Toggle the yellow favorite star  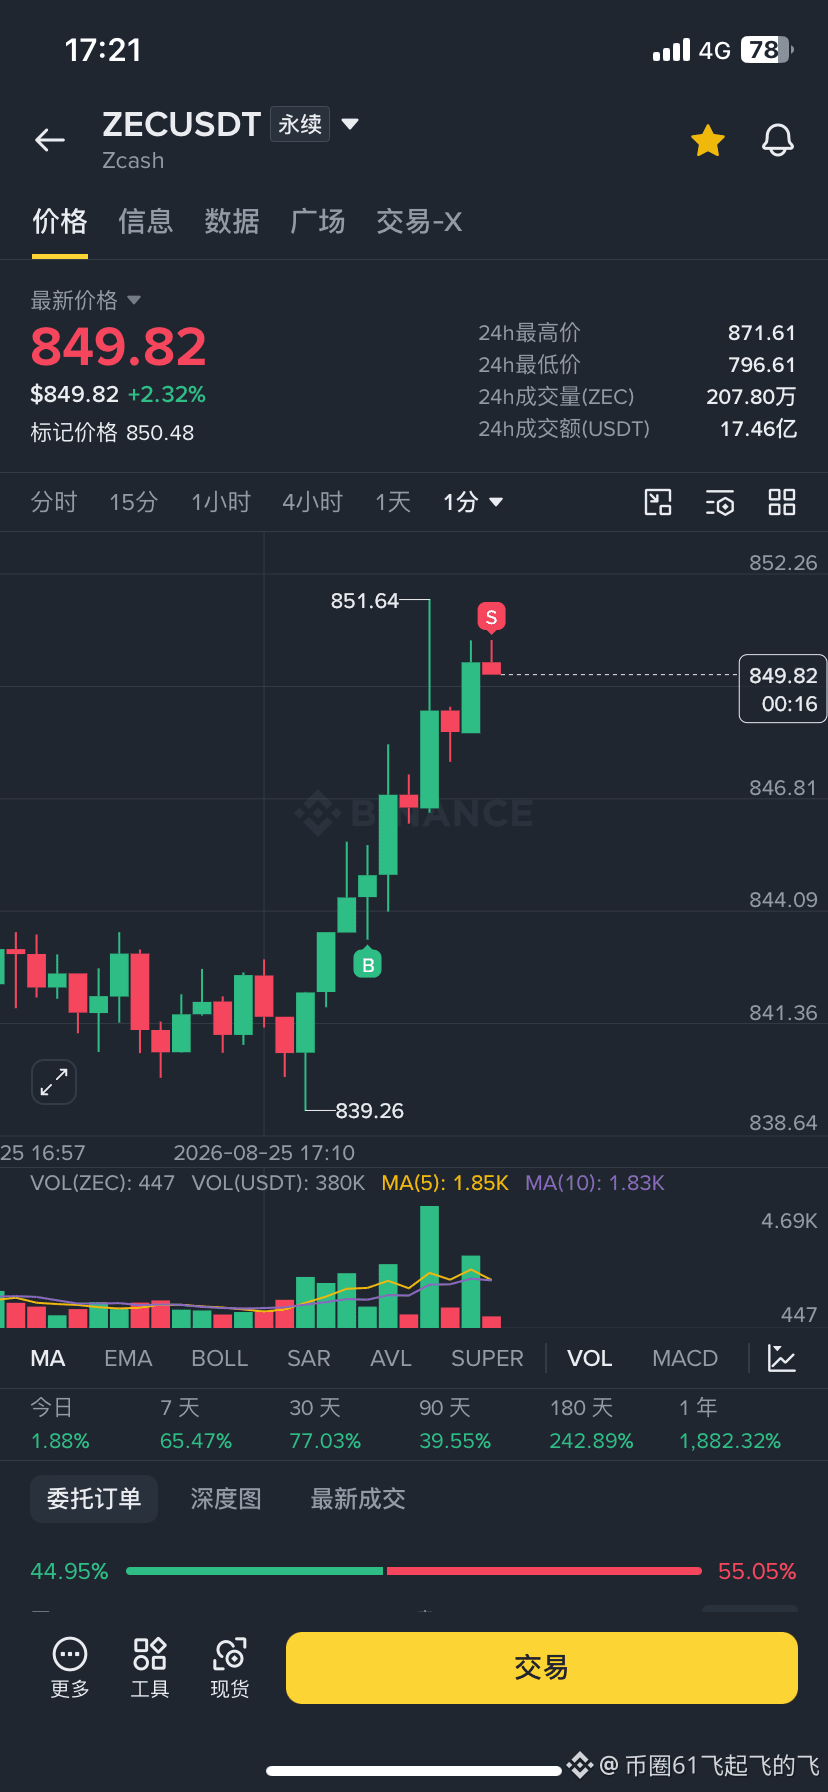[x=708, y=141]
